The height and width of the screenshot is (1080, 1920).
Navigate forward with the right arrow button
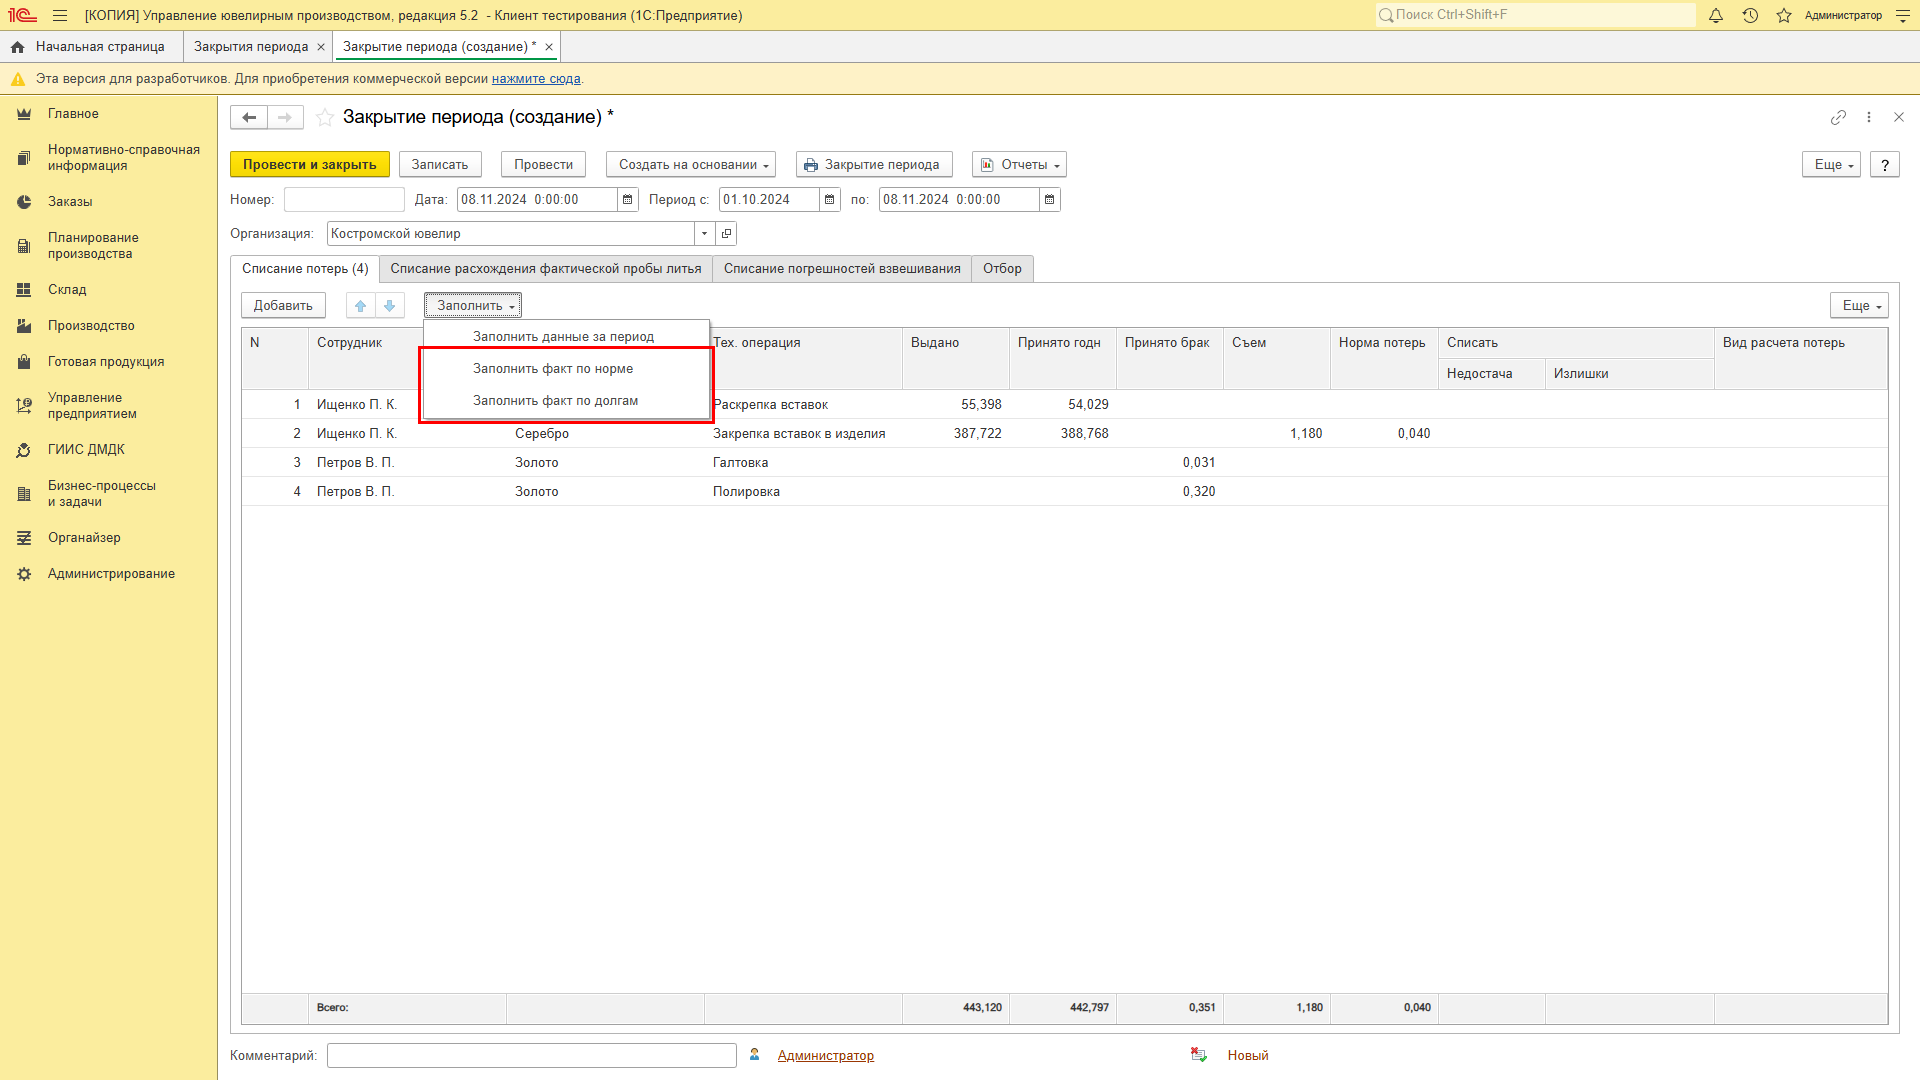click(285, 117)
